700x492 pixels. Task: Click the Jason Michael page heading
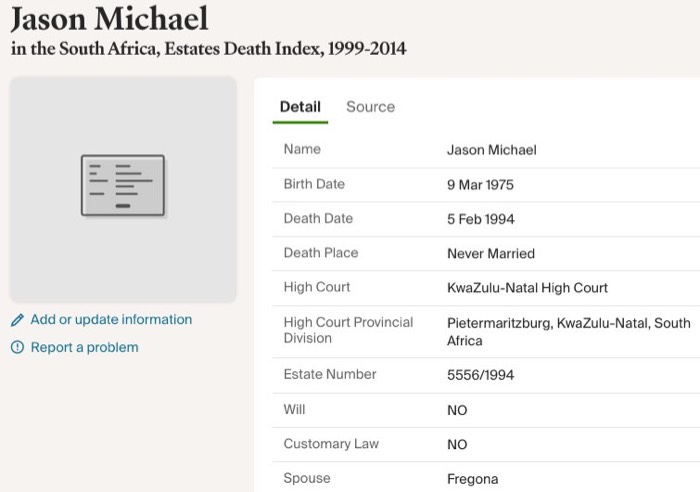(x=109, y=19)
